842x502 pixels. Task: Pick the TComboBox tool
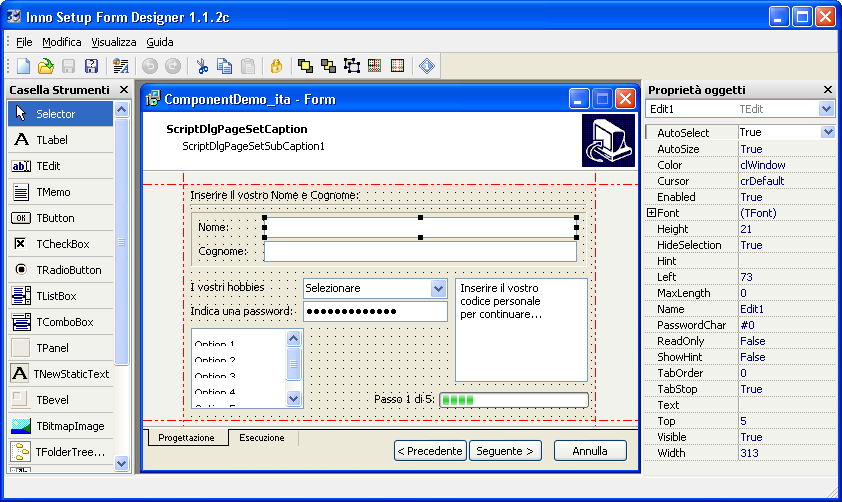tap(61, 322)
